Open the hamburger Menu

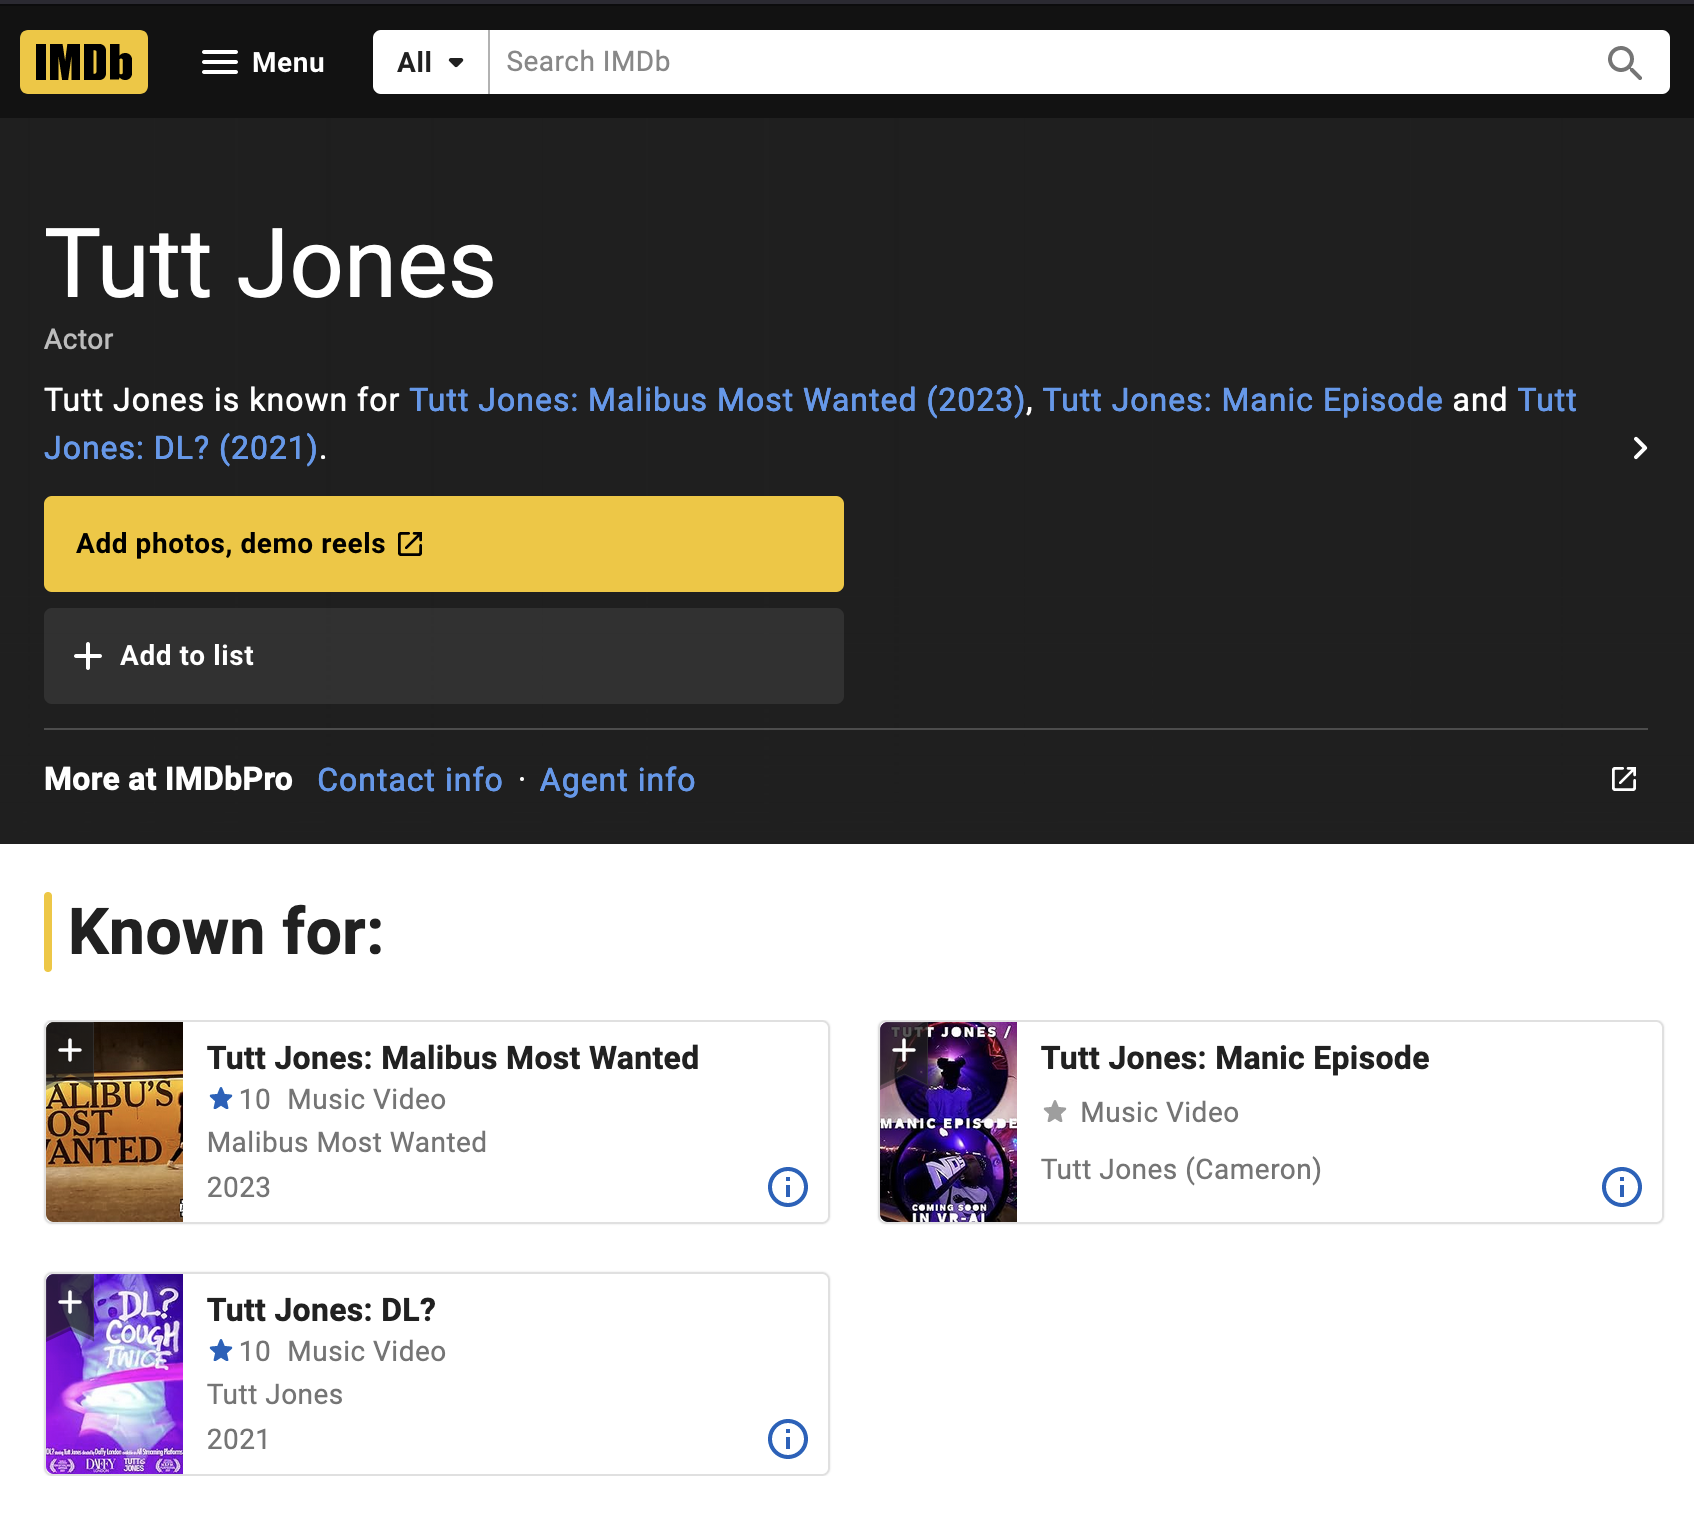tap(263, 62)
